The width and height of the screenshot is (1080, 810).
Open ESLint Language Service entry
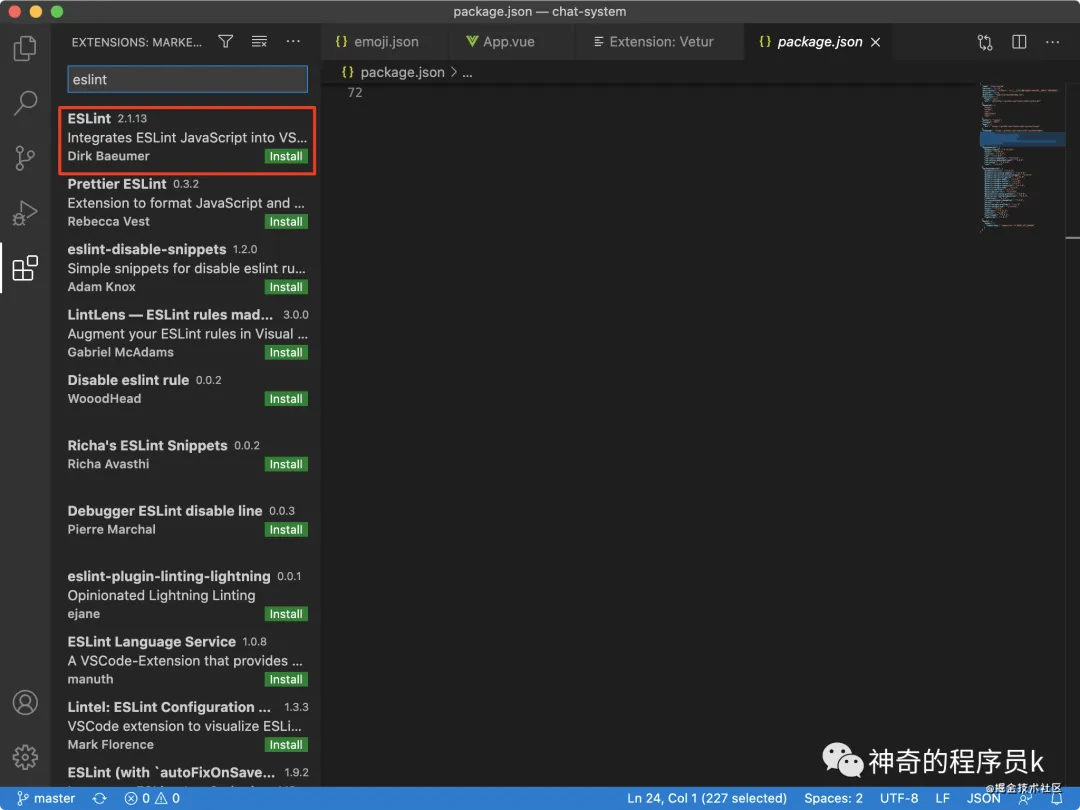coord(187,661)
